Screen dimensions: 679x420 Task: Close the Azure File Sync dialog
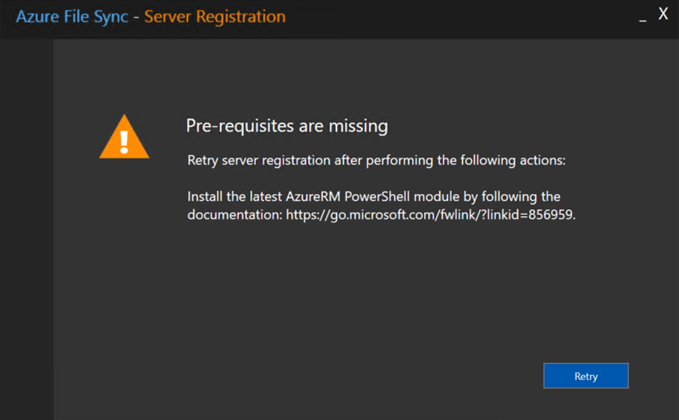click(663, 14)
